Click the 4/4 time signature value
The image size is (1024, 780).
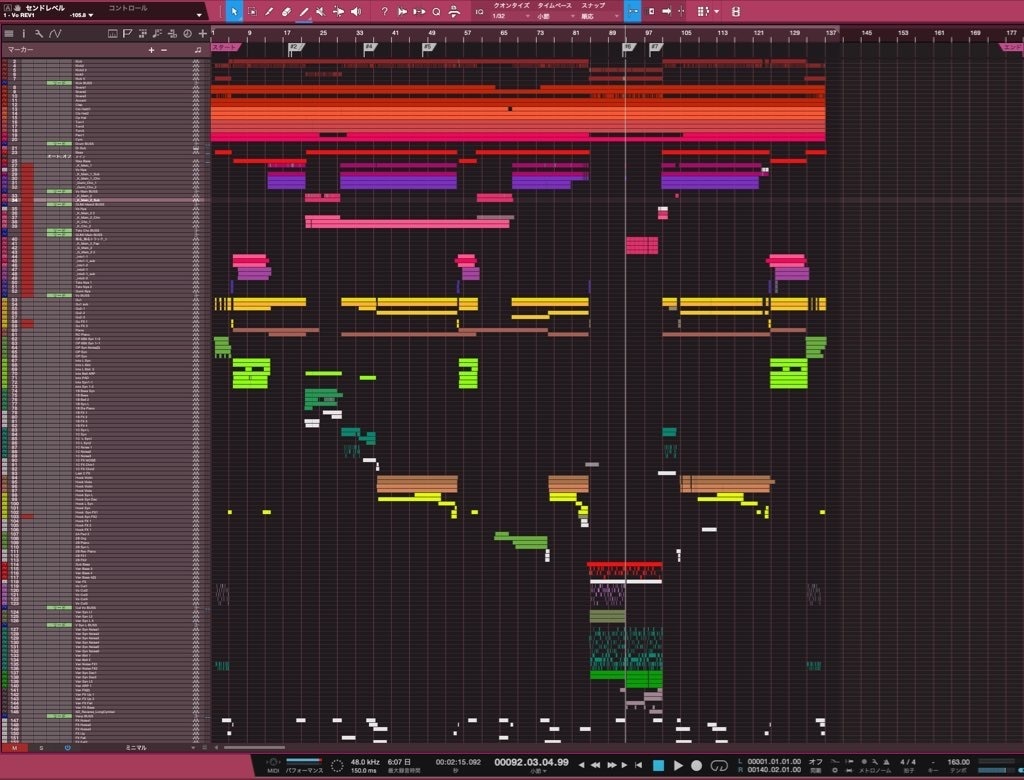tap(908, 762)
